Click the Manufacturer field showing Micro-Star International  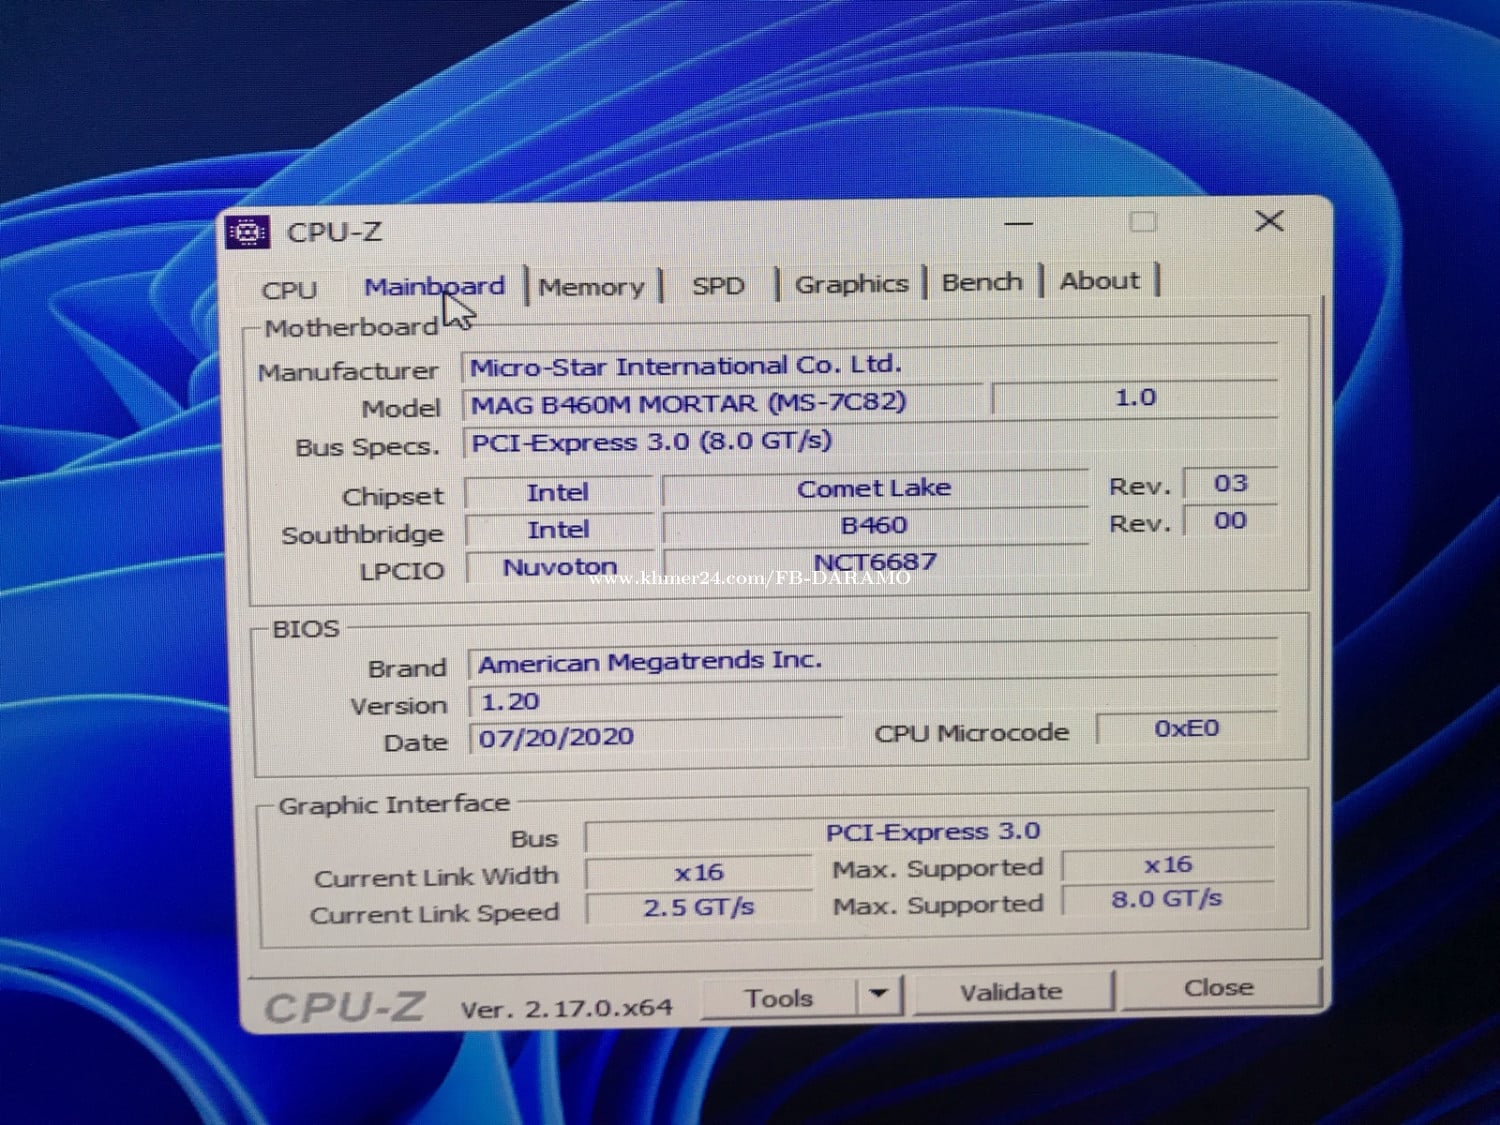coord(868,366)
